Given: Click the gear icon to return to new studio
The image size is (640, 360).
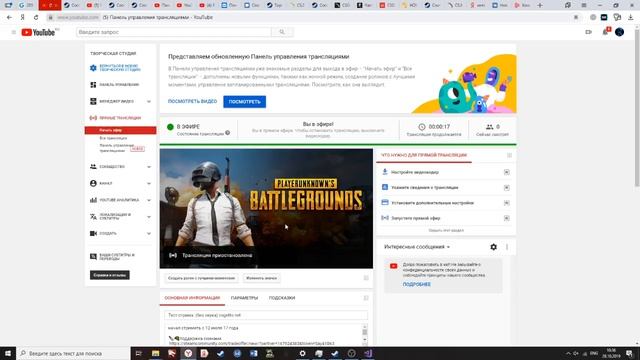Looking at the screenshot, I should [x=93, y=68].
